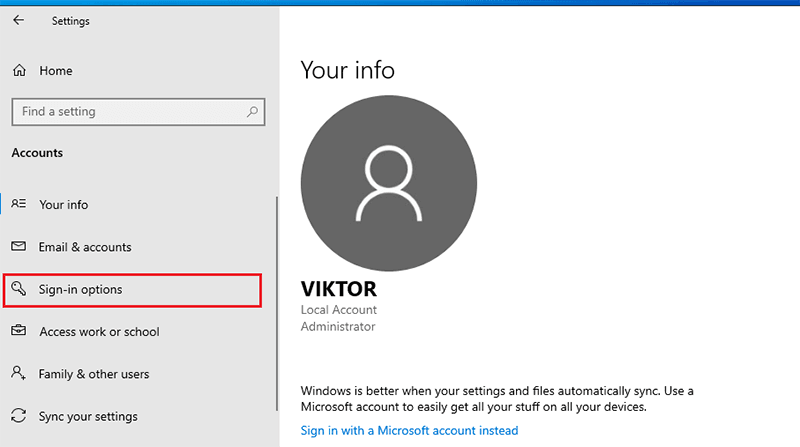Click the Your info page heading
This screenshot has height=447, width=800.
coord(347,70)
